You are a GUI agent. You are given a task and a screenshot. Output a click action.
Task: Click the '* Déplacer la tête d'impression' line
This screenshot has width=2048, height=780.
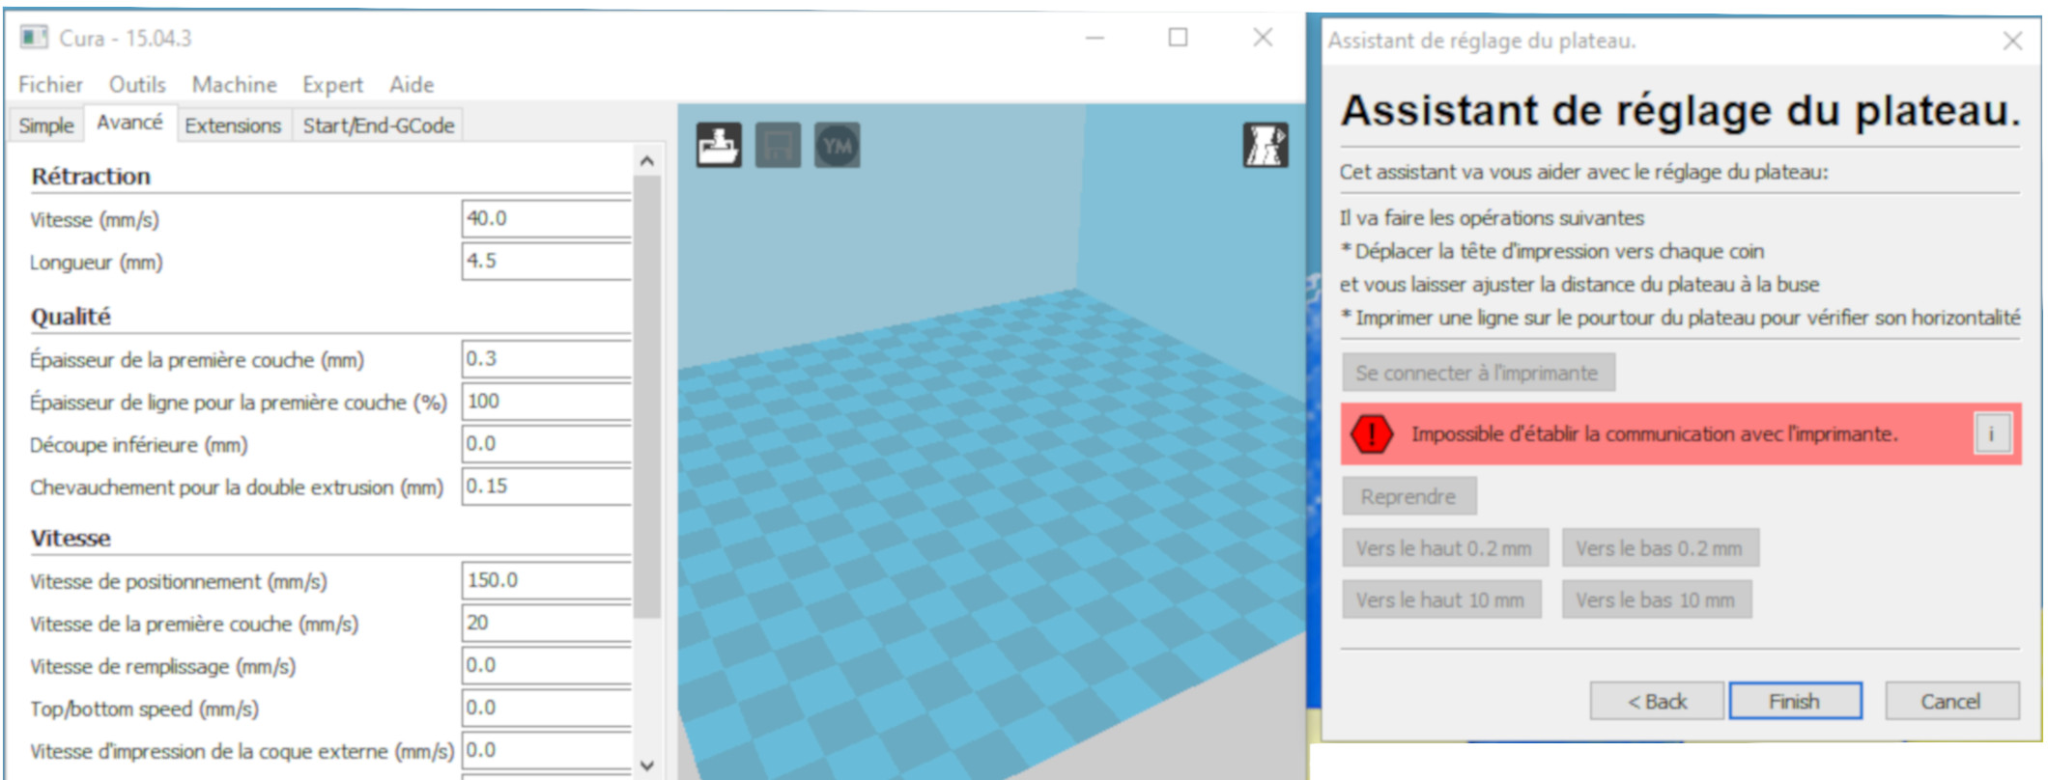pos(1552,251)
